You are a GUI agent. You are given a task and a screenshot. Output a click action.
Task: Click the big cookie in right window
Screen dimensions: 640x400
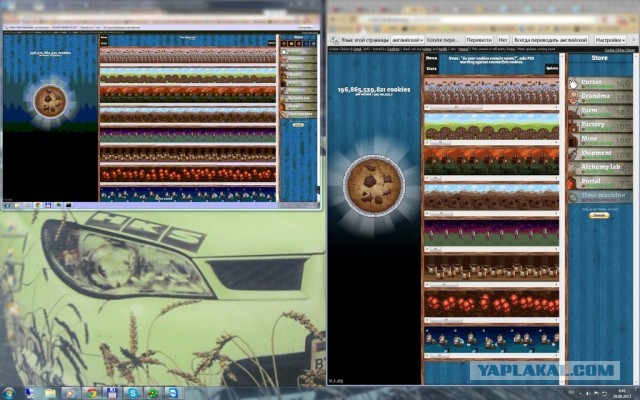coord(374,186)
